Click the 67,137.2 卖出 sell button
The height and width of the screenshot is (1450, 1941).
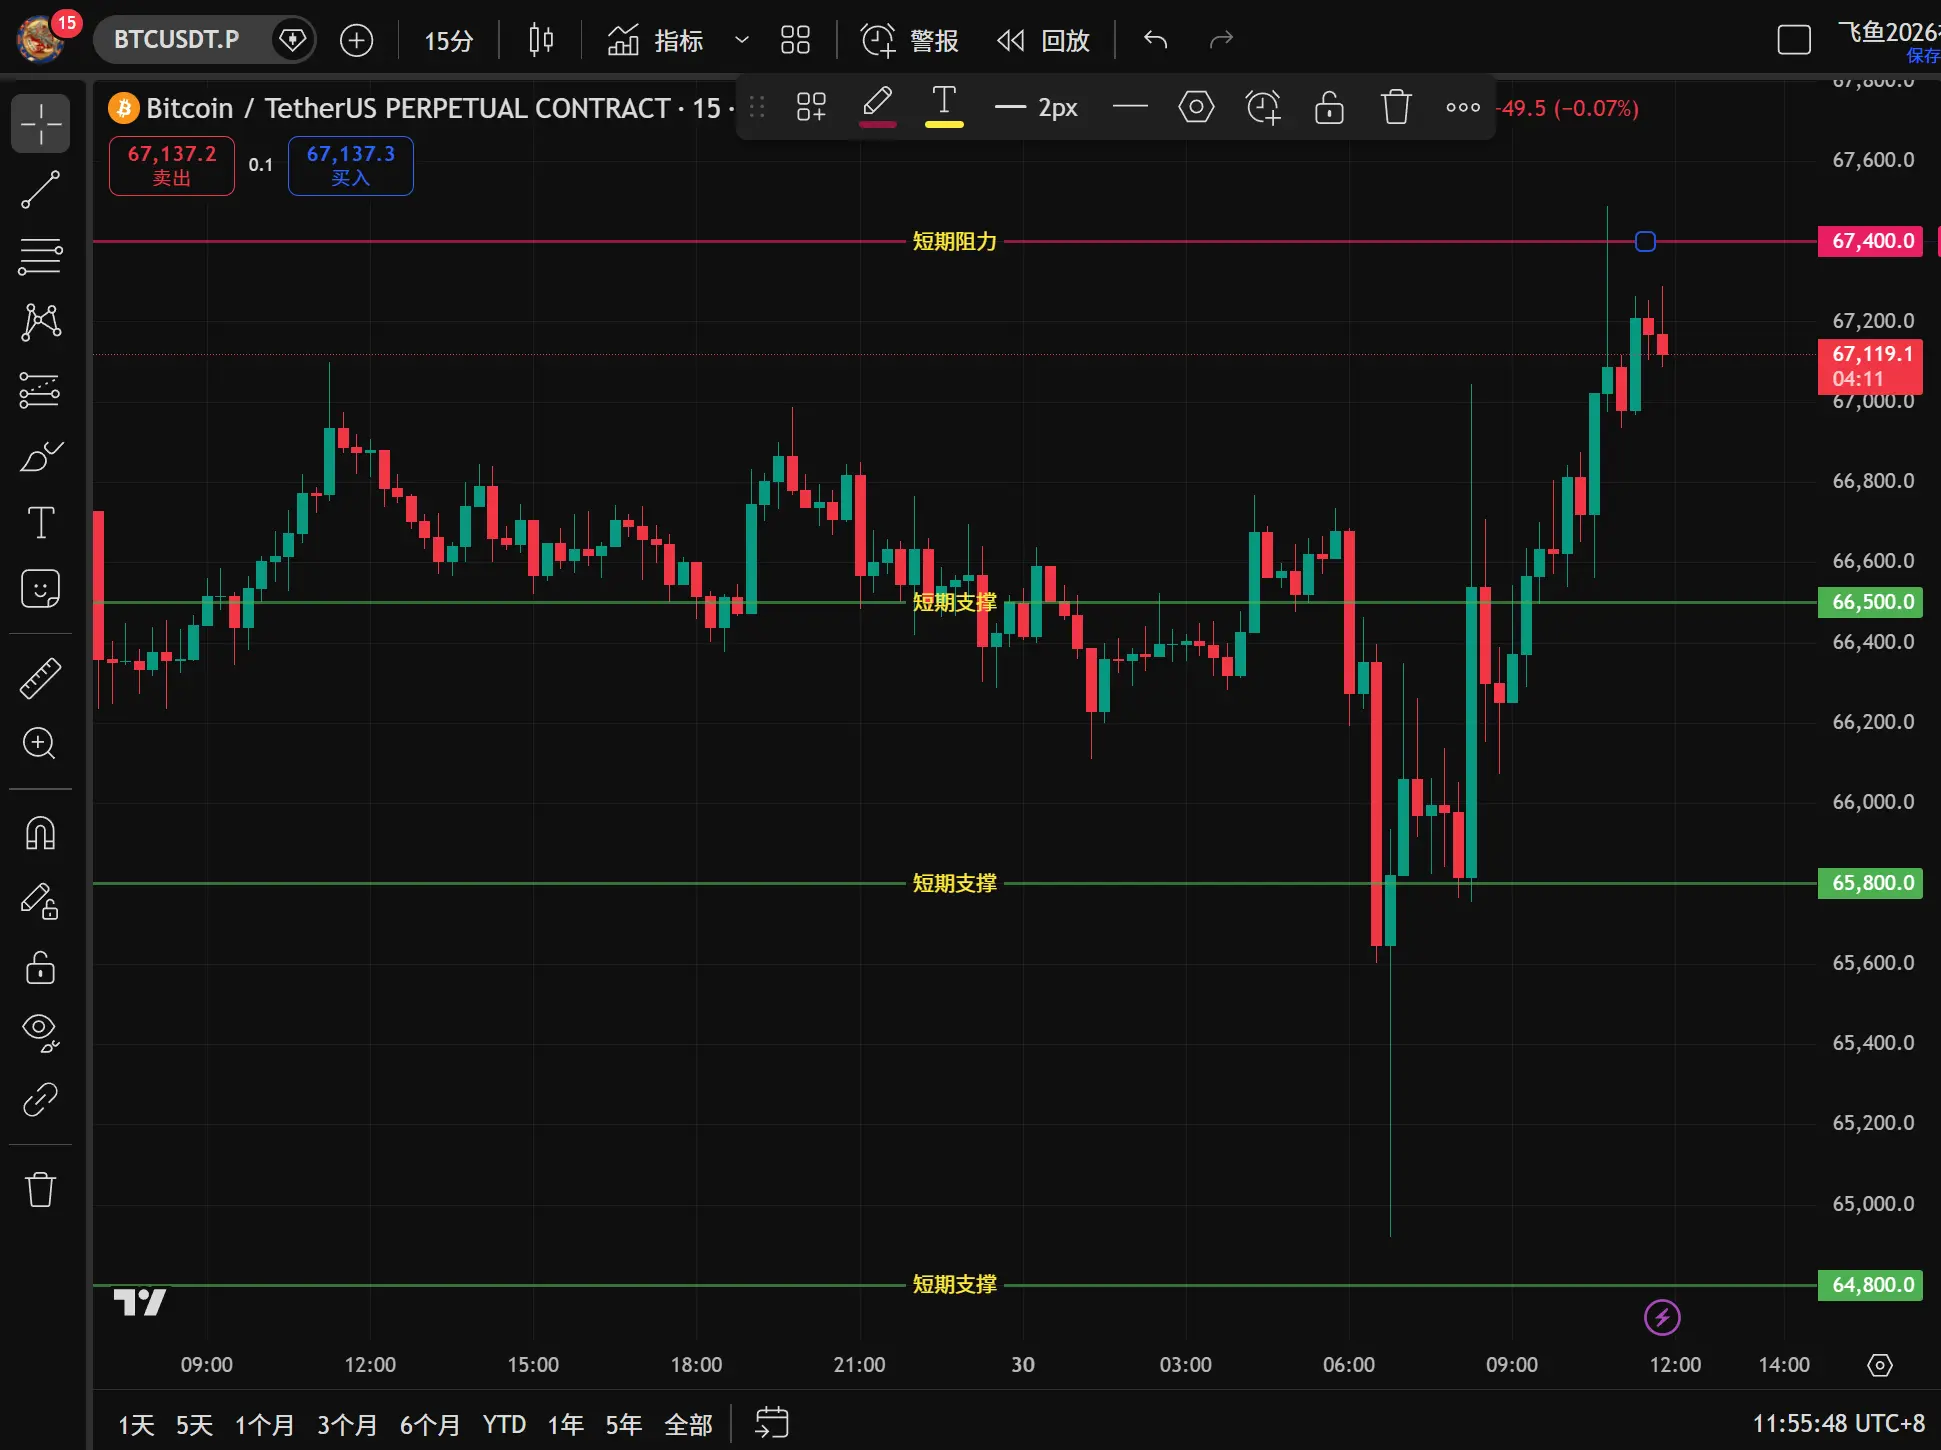click(x=171, y=165)
